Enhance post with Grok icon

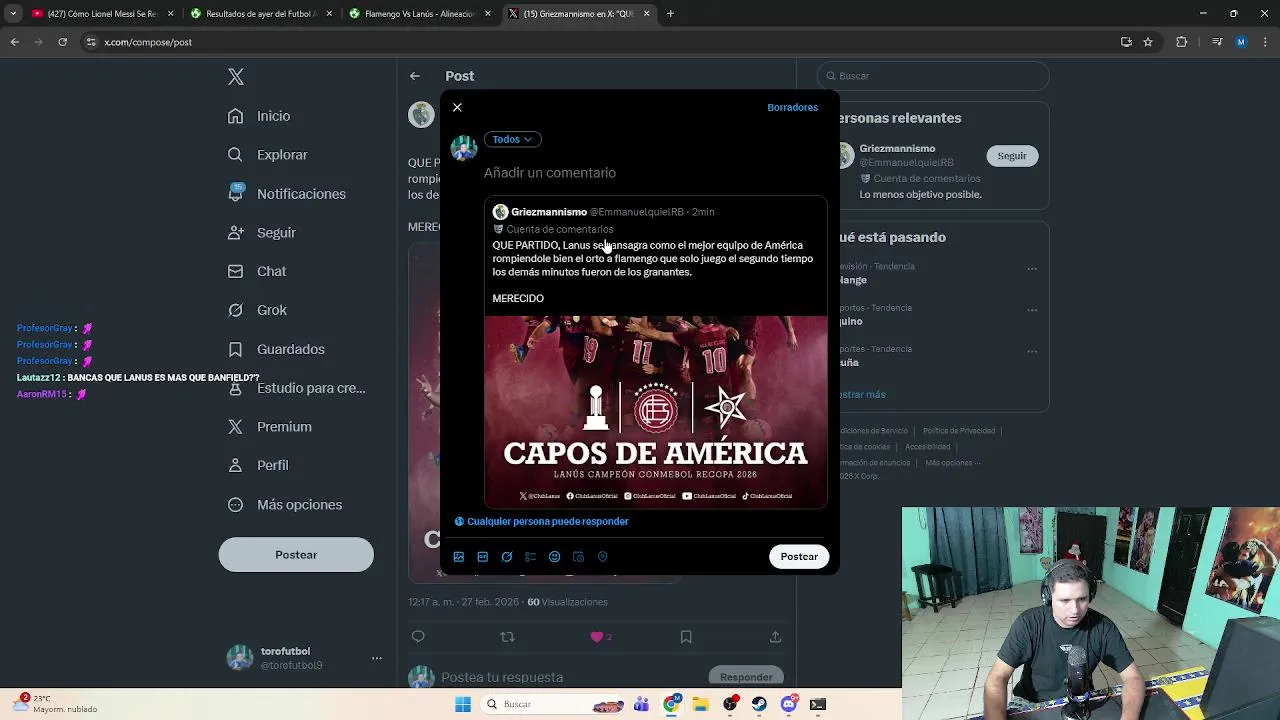tap(507, 557)
